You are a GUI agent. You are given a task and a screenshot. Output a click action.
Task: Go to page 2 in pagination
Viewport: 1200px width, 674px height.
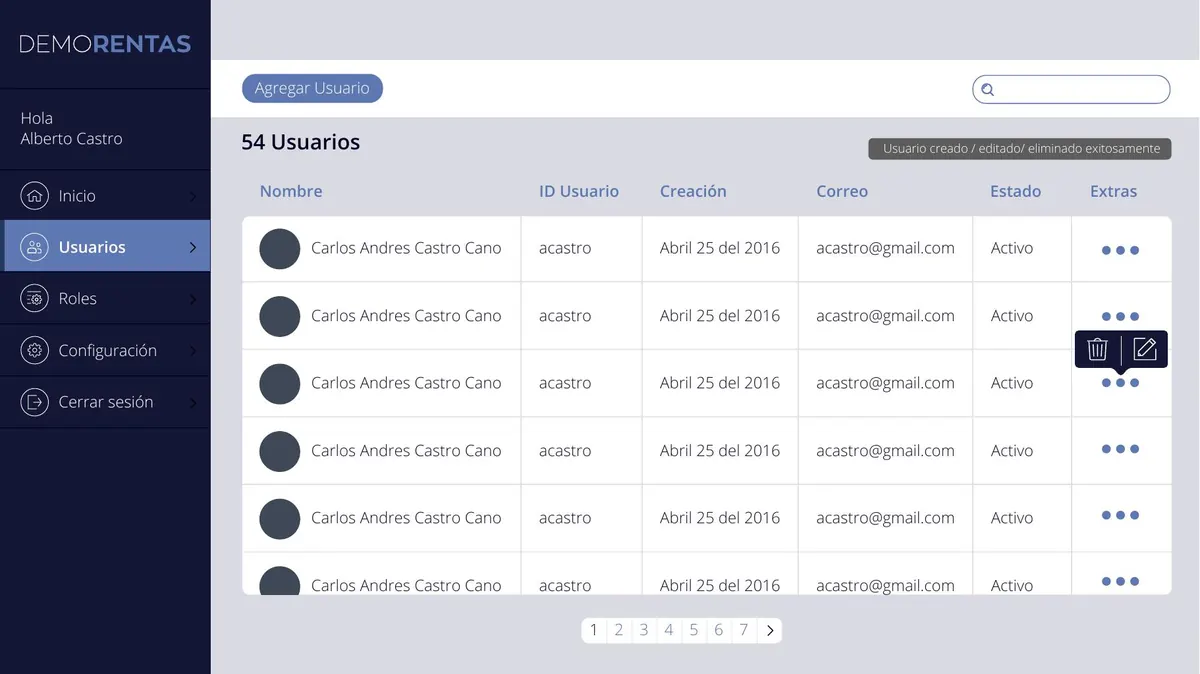tap(619, 630)
